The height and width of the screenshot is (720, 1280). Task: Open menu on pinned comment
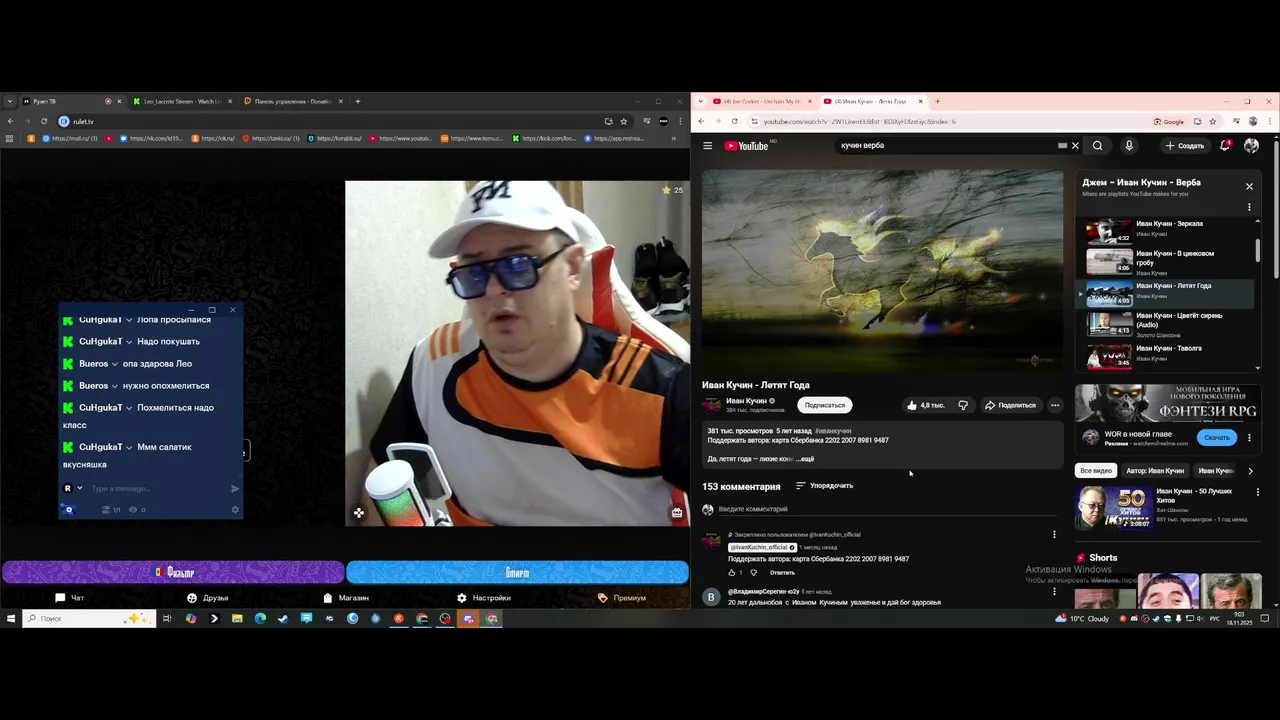(x=1054, y=535)
